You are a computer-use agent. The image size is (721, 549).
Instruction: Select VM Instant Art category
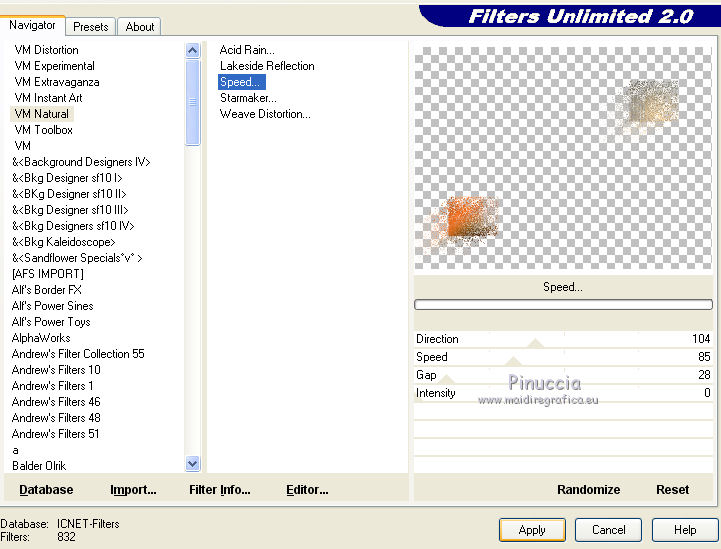[48, 98]
